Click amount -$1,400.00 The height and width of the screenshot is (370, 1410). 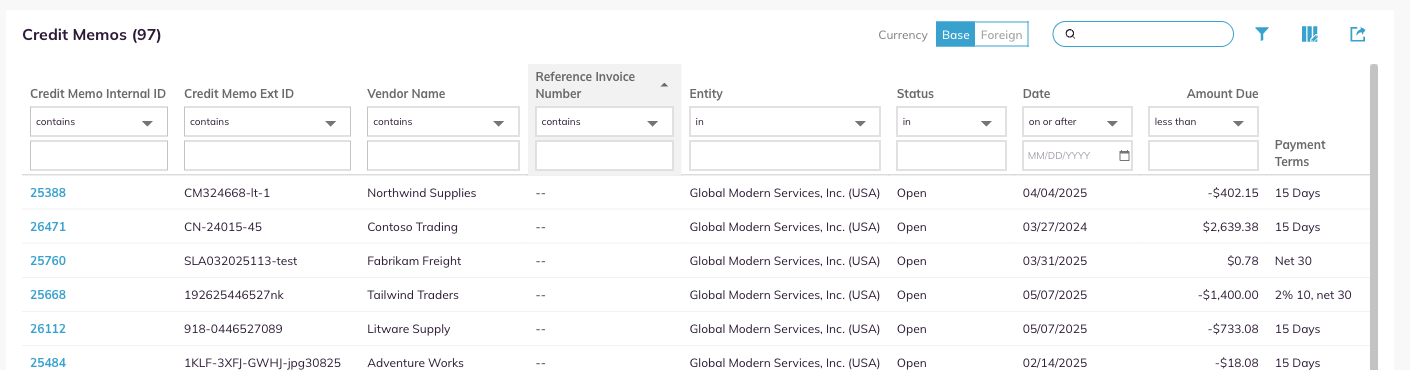(1227, 295)
